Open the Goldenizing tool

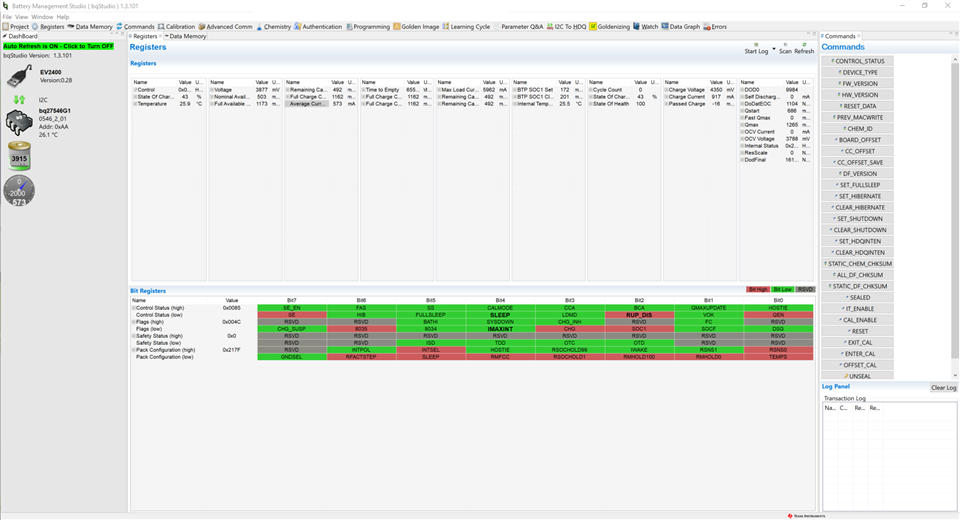(609, 27)
